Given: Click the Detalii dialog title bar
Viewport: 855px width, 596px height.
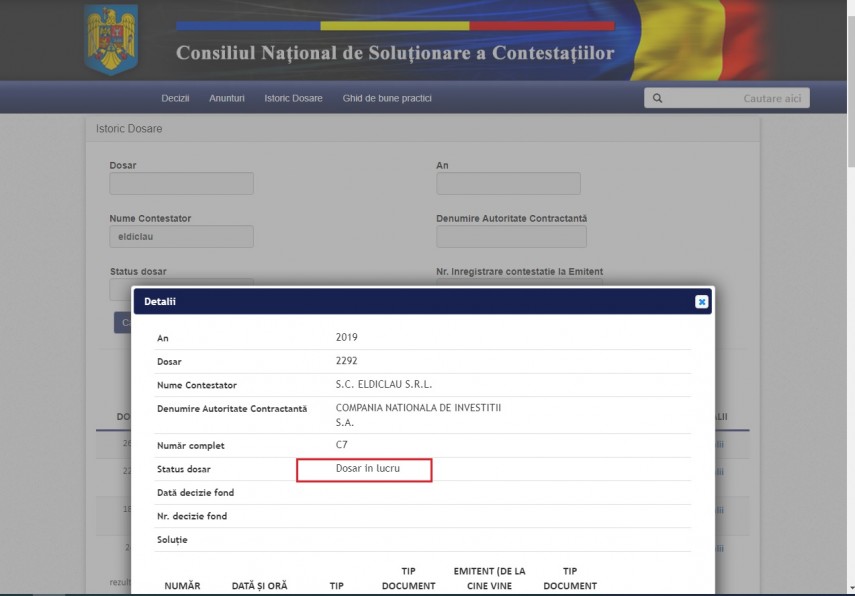Looking at the screenshot, I should [400, 301].
